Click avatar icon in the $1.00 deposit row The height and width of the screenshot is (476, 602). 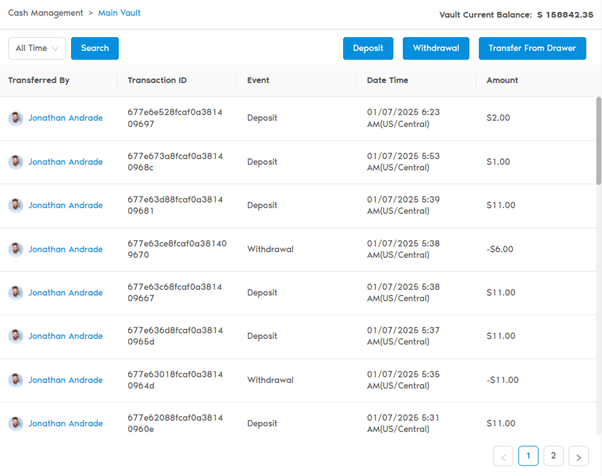(x=16, y=162)
